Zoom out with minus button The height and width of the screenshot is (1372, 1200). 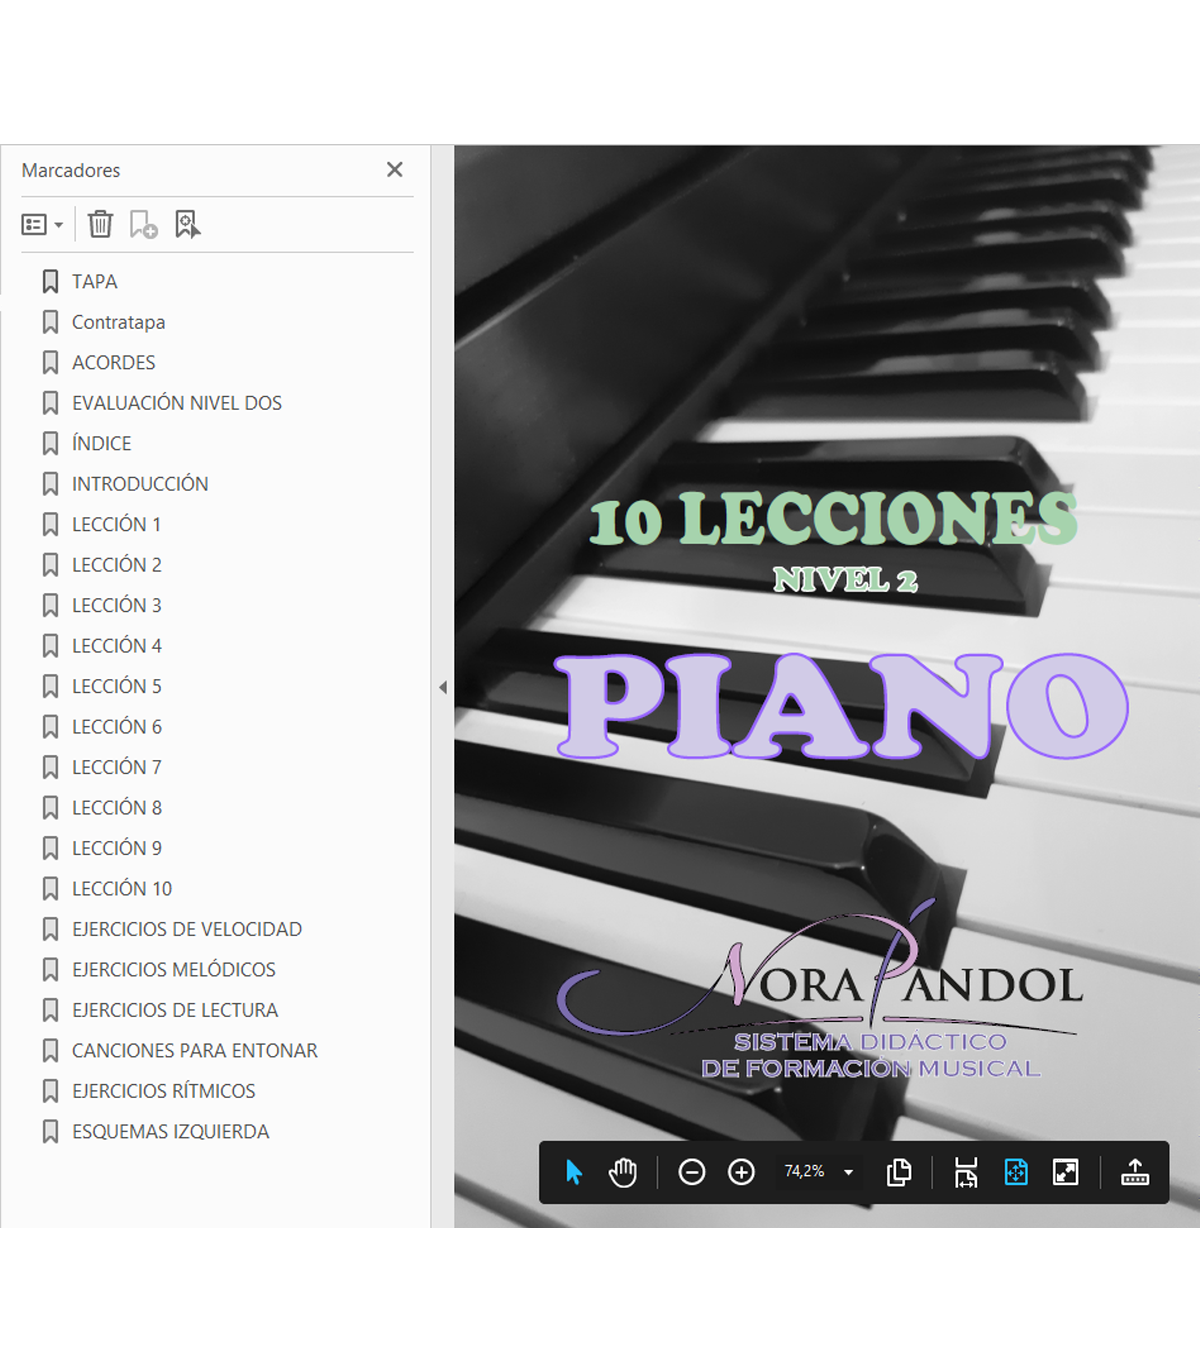[691, 1172]
